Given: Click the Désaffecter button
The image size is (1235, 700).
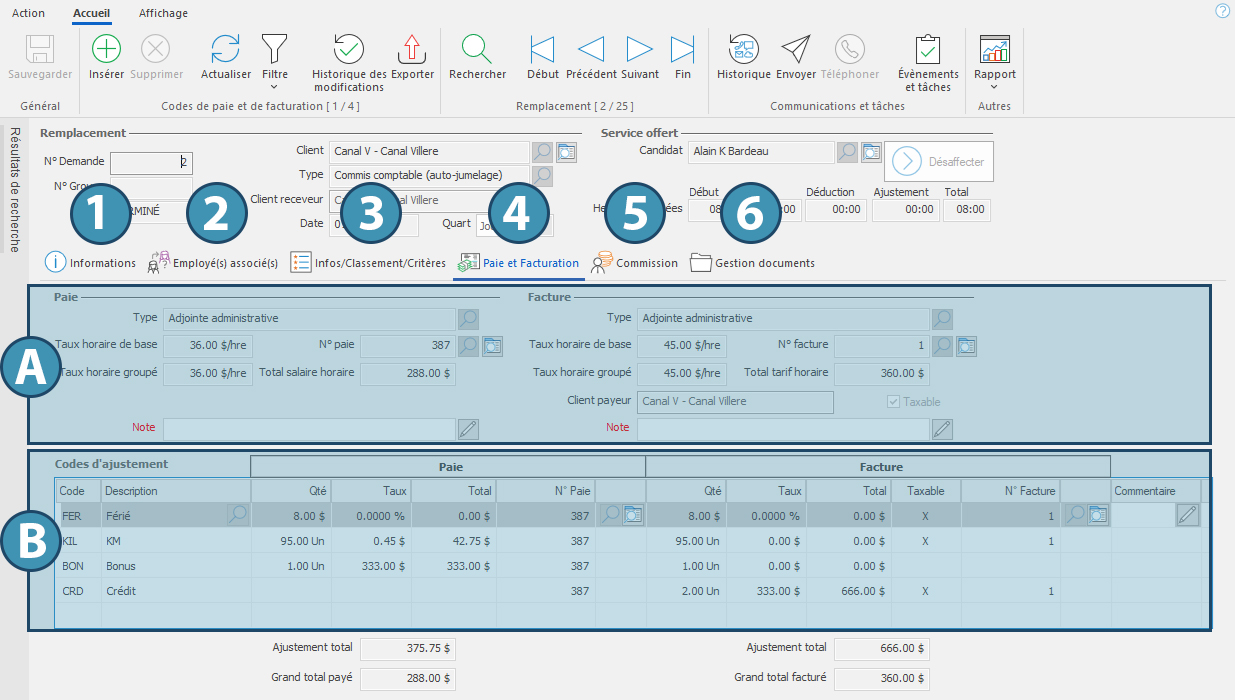Looking at the screenshot, I should click(x=939, y=161).
